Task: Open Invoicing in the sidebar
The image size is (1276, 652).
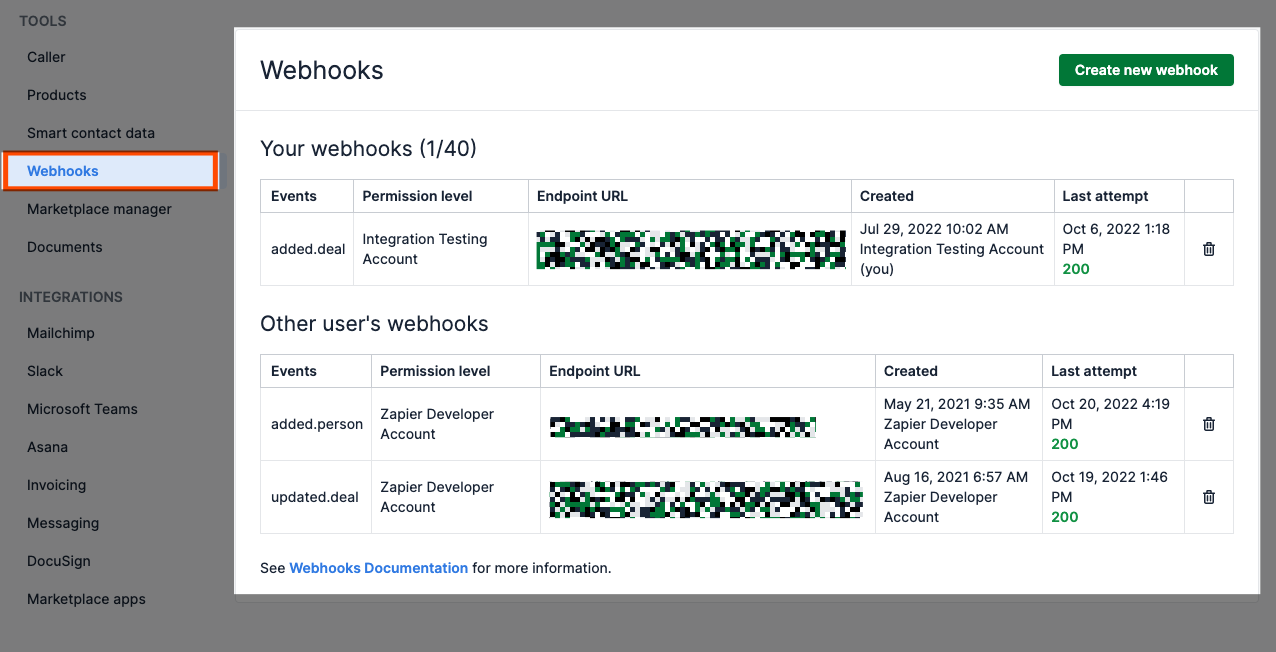Action: click(56, 485)
